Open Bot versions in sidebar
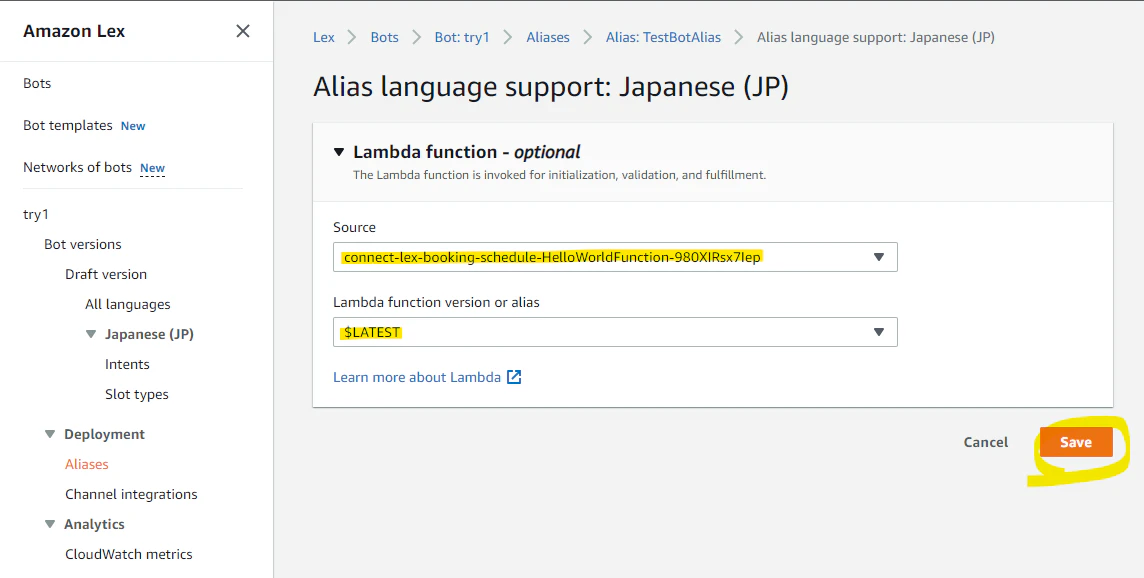1144x578 pixels. [82, 244]
